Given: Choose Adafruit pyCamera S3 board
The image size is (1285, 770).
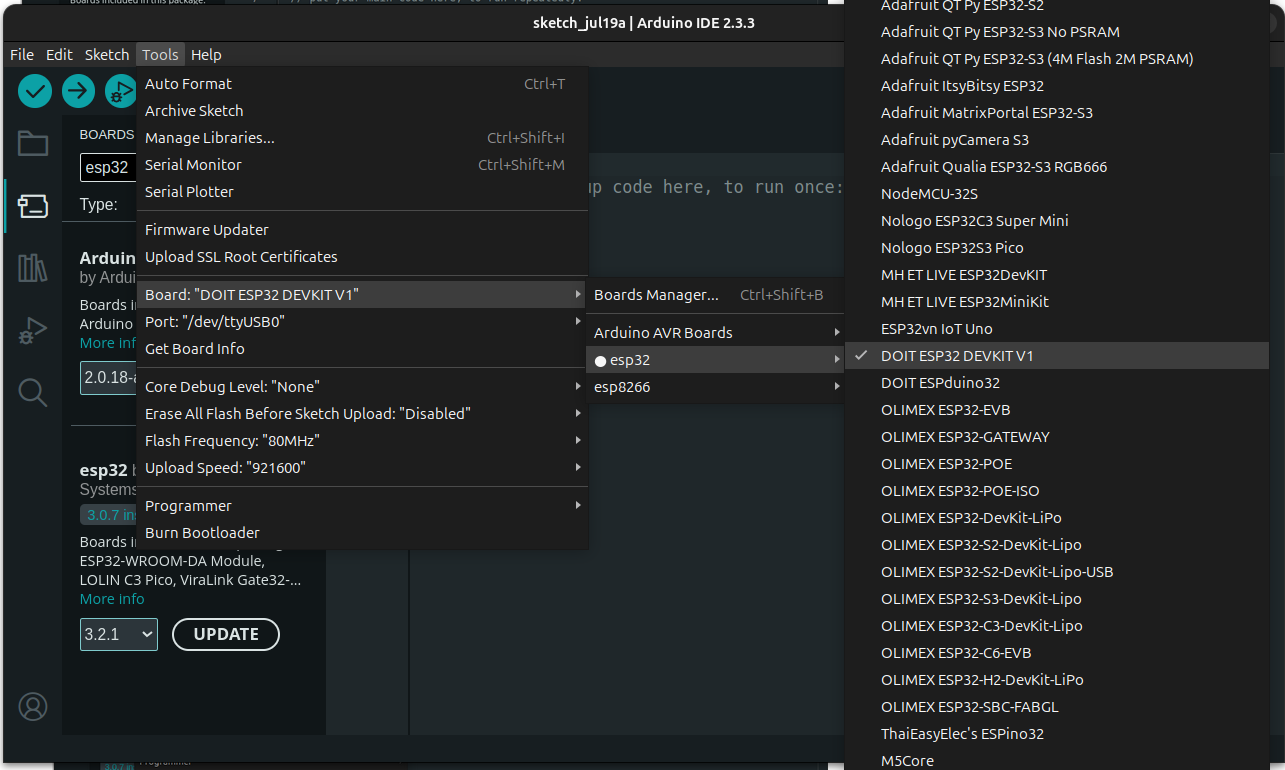Looking at the screenshot, I should click(1056, 140).
